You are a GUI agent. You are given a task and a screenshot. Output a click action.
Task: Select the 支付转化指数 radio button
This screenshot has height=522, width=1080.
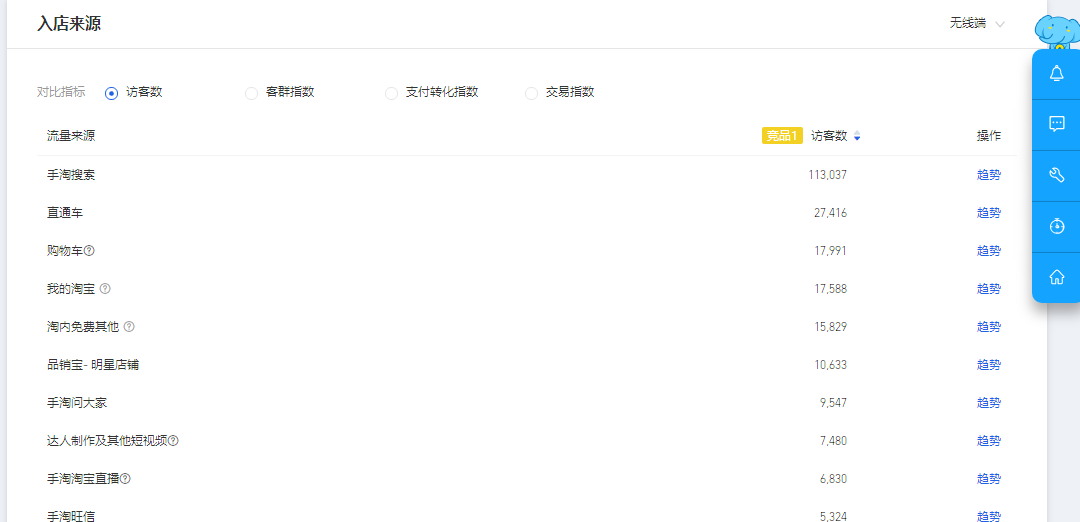point(391,93)
